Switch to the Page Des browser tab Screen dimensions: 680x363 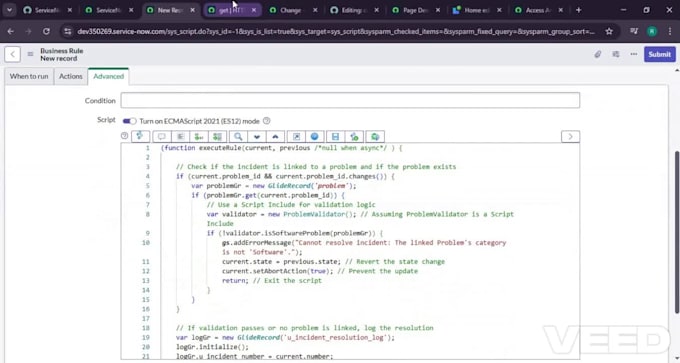tap(416, 10)
